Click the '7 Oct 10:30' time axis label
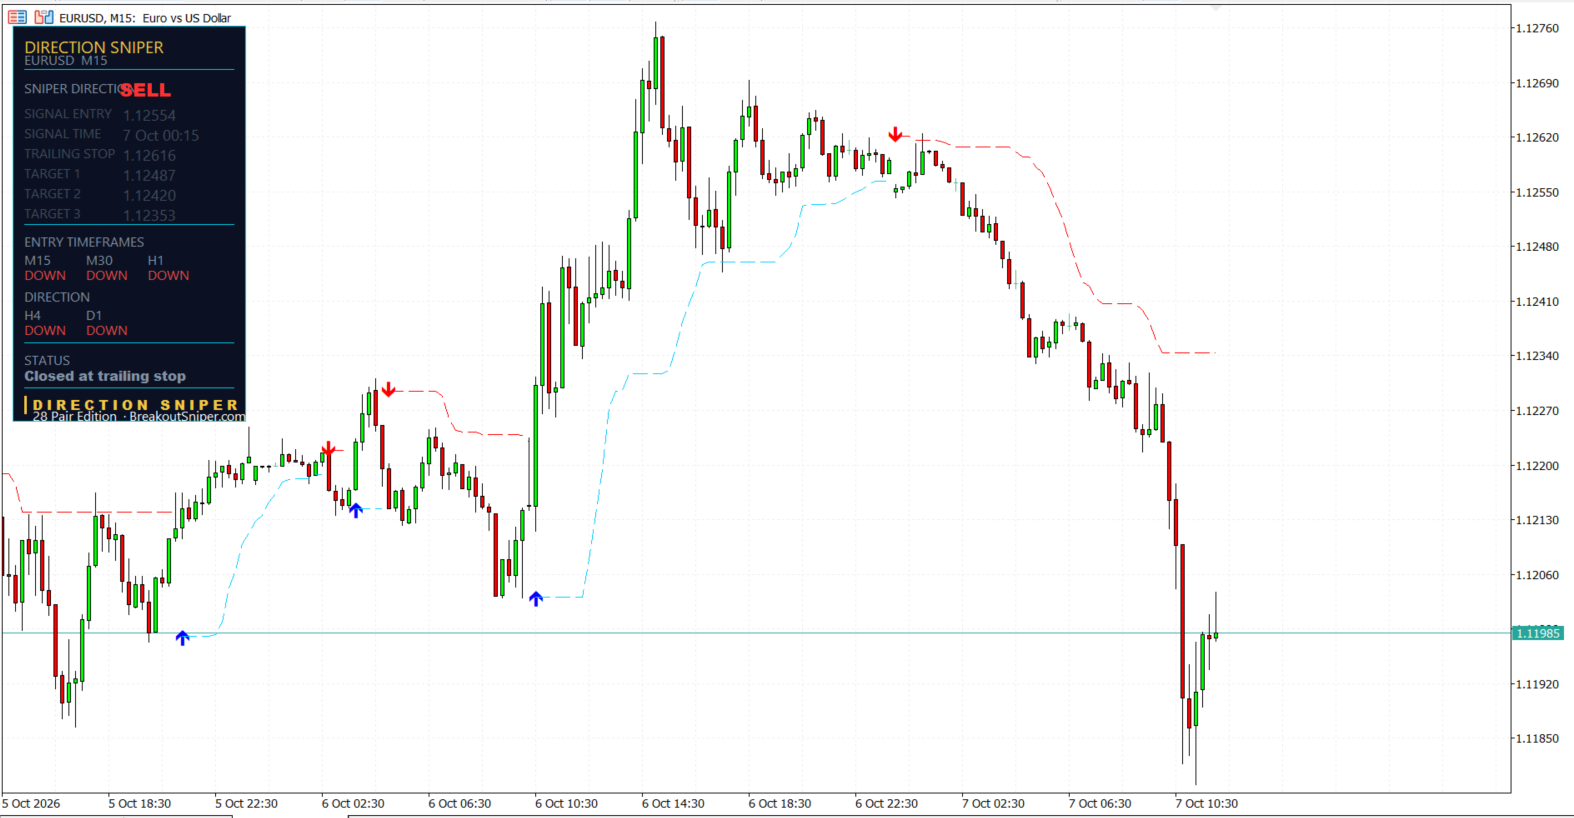Image resolution: width=1574 pixels, height=818 pixels. click(x=1207, y=803)
